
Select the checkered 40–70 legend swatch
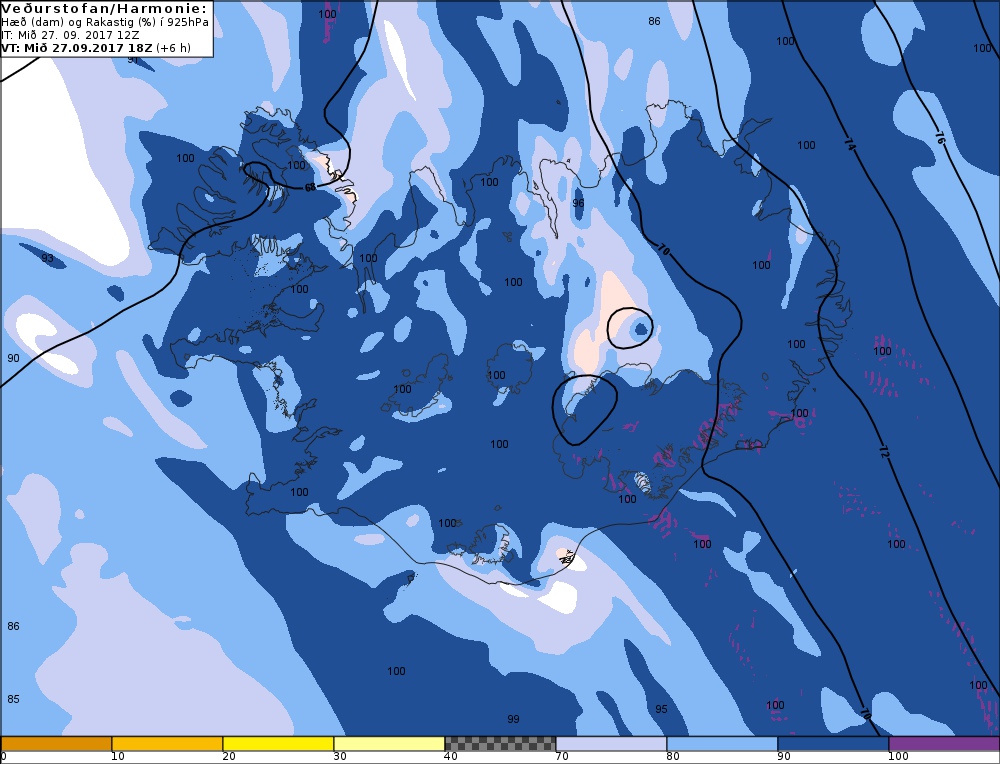[x=500, y=743]
